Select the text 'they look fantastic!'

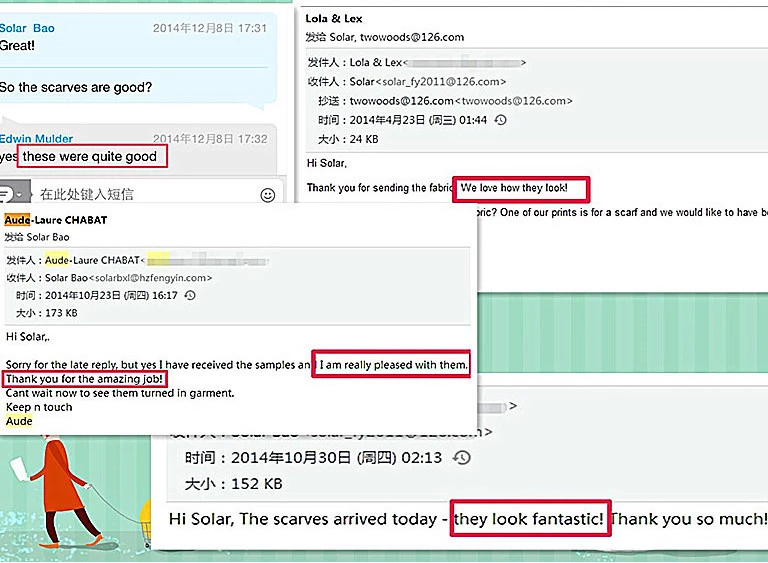point(528,518)
